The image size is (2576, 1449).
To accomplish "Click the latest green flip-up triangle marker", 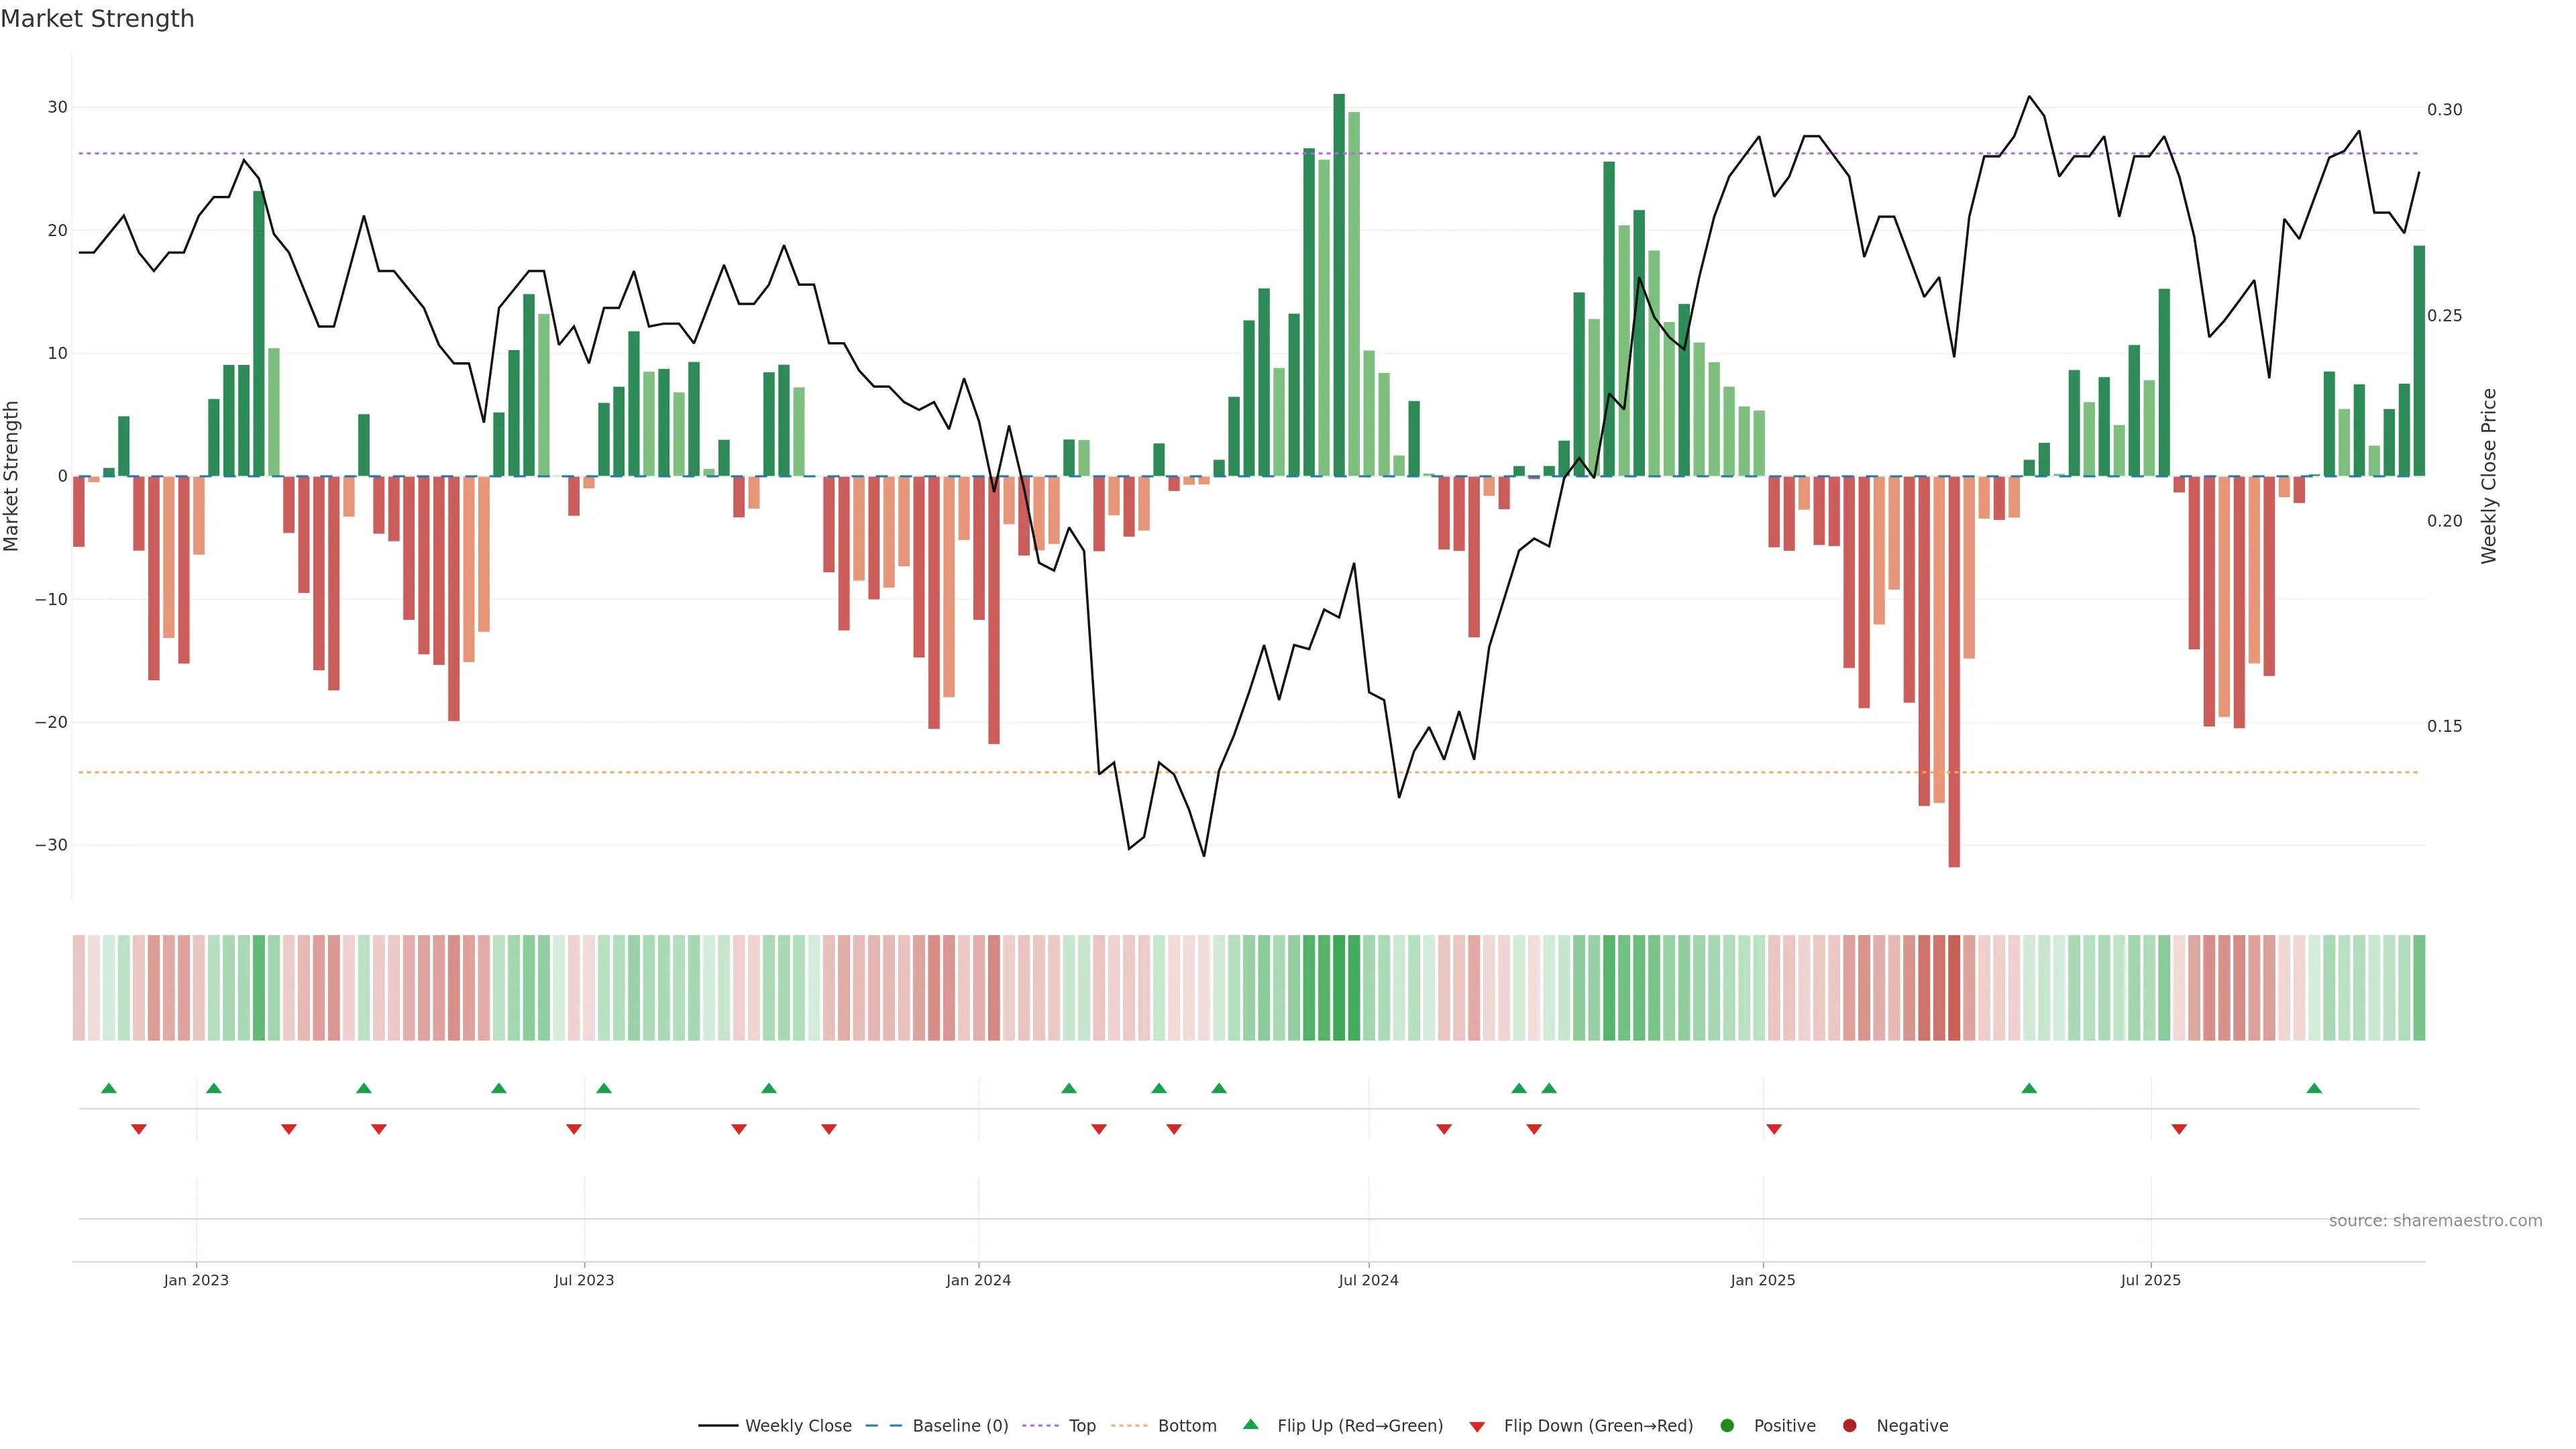I will coord(2314,1088).
